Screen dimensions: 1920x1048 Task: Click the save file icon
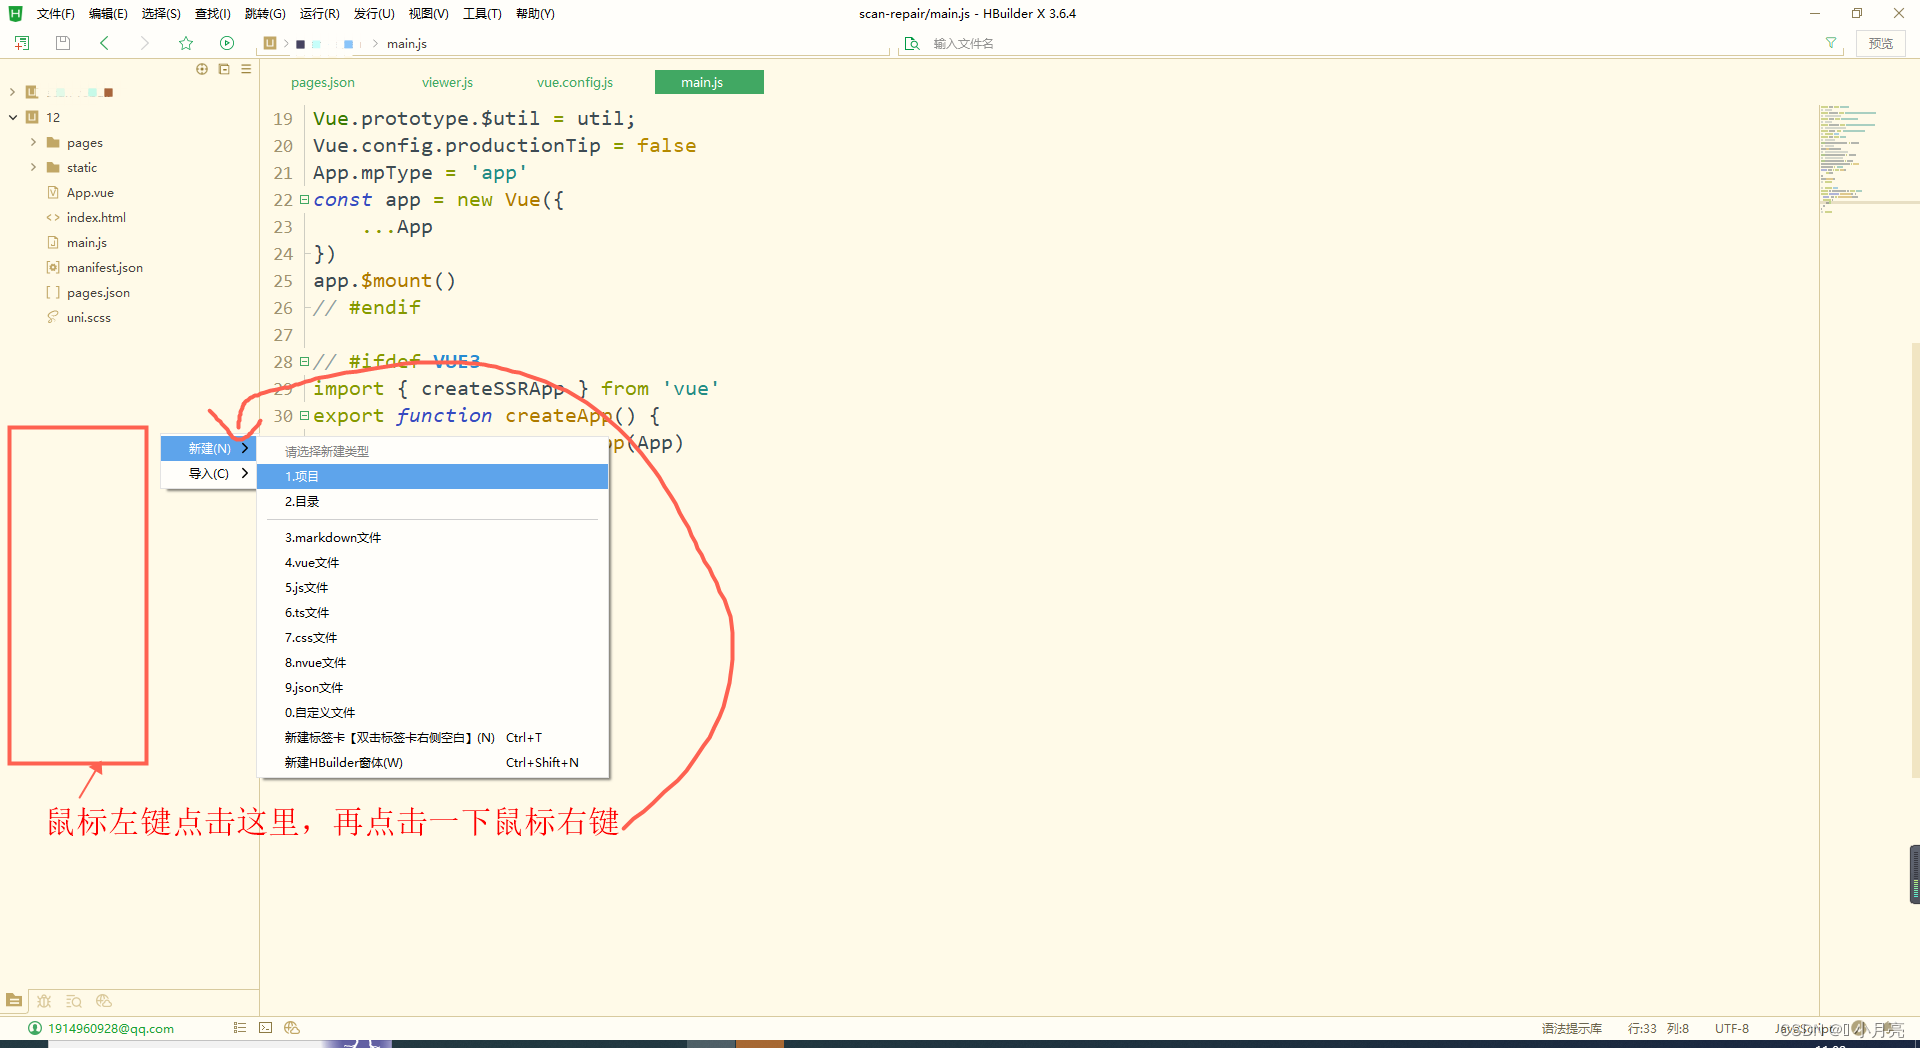(63, 43)
